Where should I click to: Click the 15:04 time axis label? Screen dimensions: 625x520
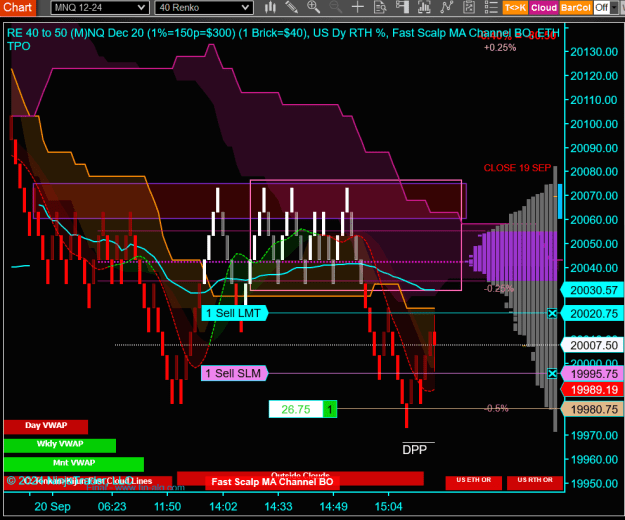(389, 507)
